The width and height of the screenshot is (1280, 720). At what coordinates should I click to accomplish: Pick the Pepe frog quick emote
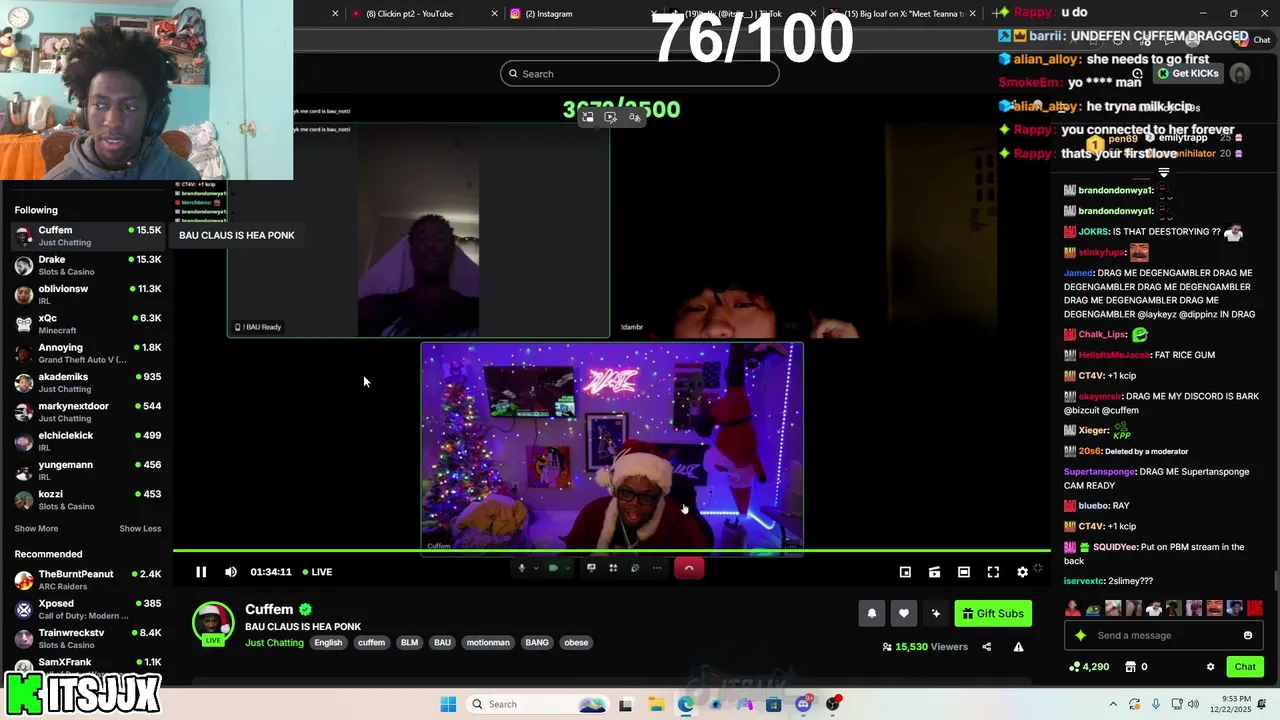coord(1093,608)
